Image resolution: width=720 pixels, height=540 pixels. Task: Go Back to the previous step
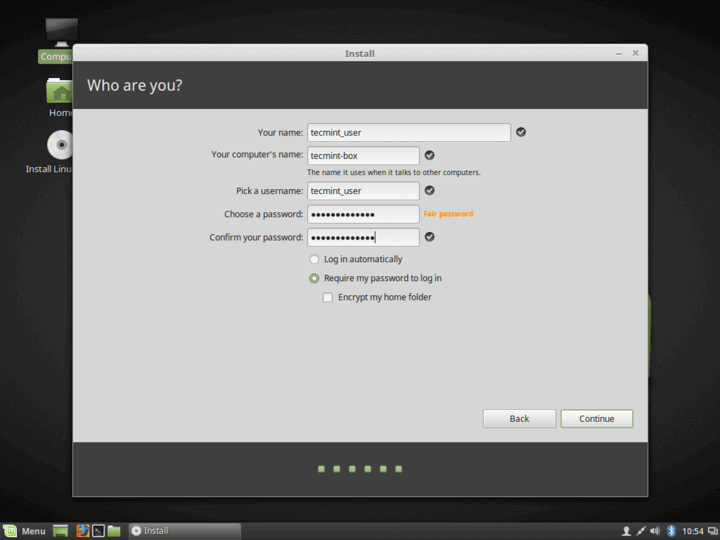(x=519, y=419)
